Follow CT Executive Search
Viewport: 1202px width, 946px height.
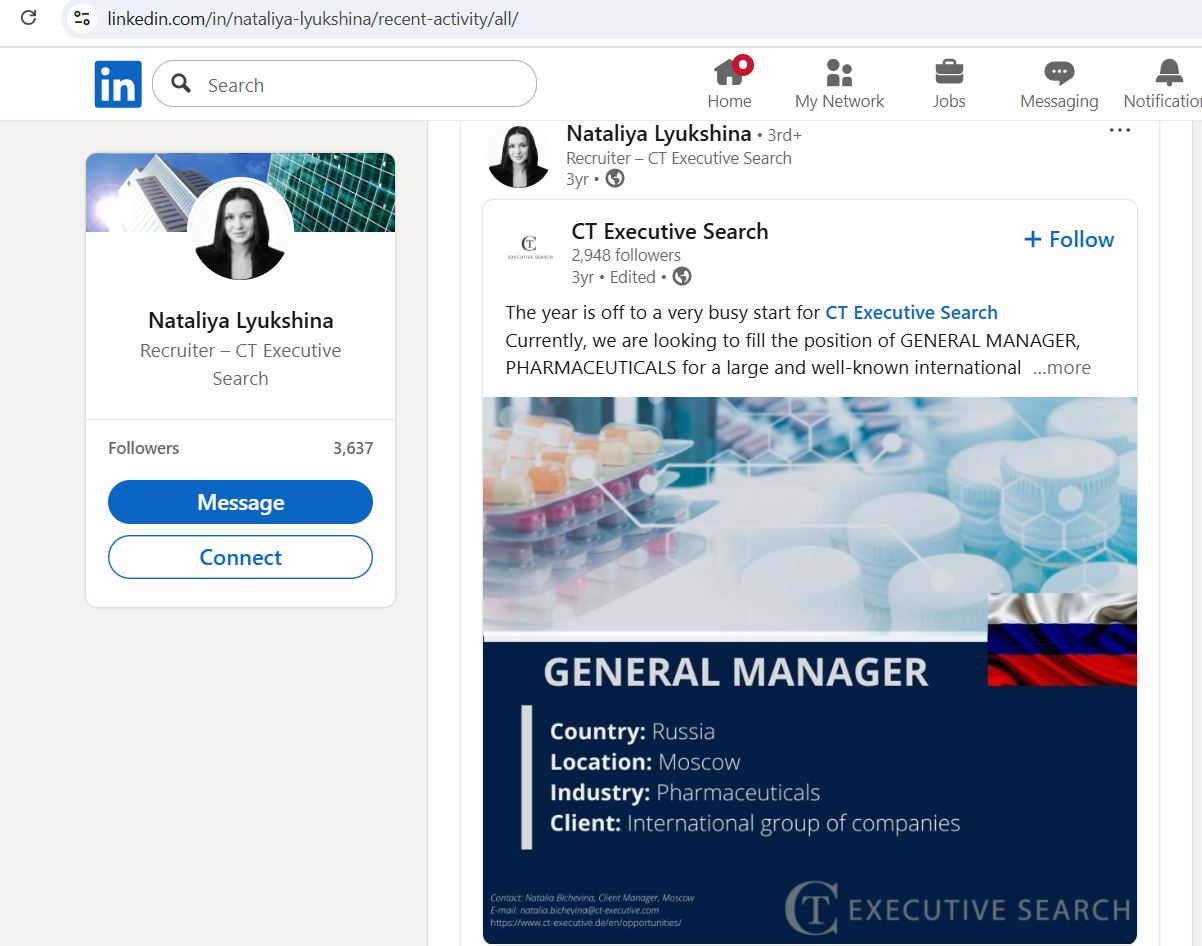pos(1068,239)
